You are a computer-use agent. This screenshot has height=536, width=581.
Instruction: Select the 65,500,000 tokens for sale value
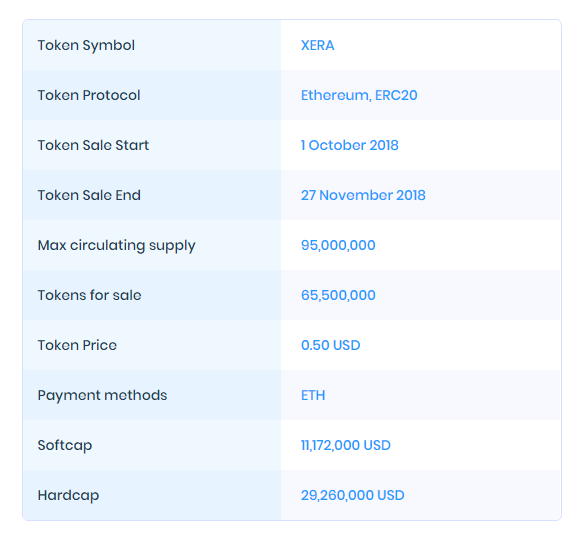(338, 295)
